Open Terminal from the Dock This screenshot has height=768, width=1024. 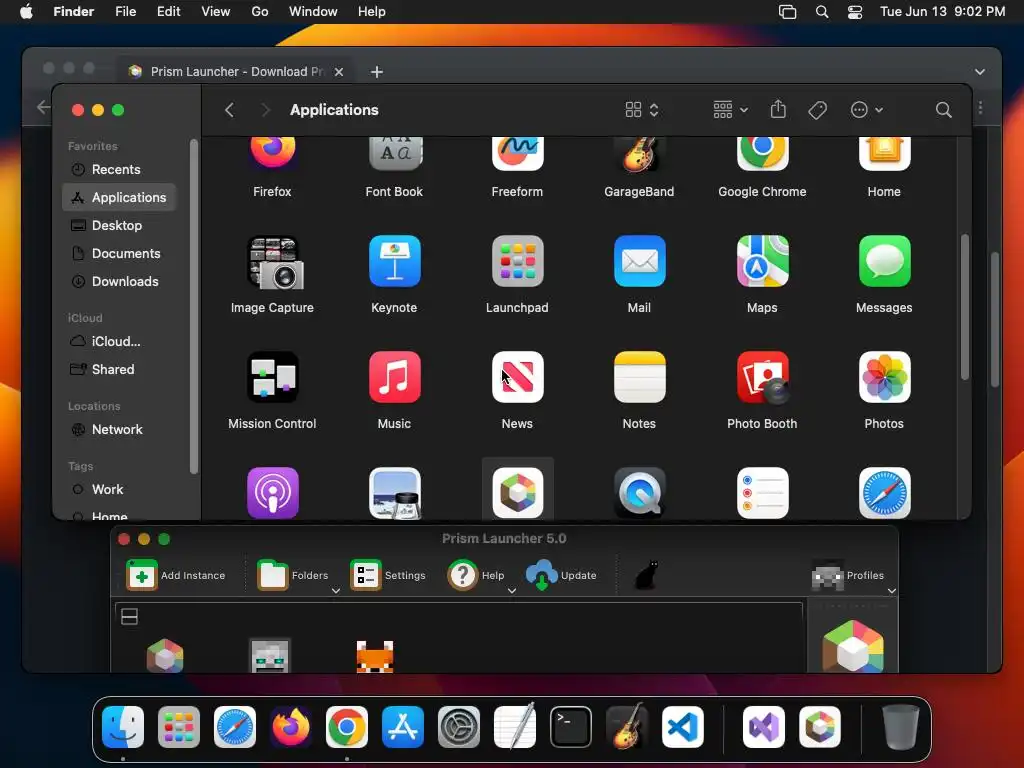571,727
